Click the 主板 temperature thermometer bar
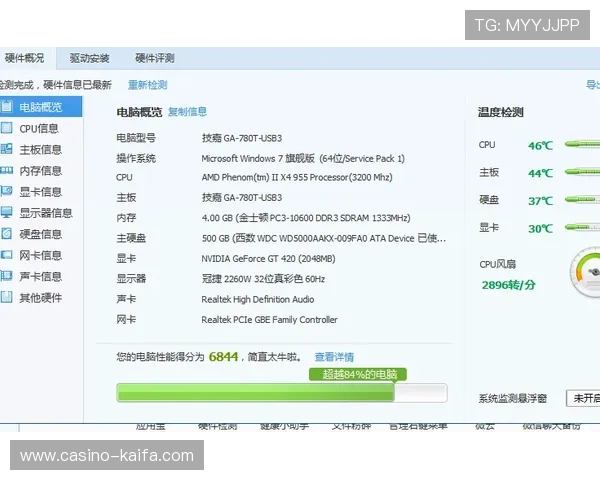Image resolution: width=600 pixels, height=480 pixels. pos(582,172)
